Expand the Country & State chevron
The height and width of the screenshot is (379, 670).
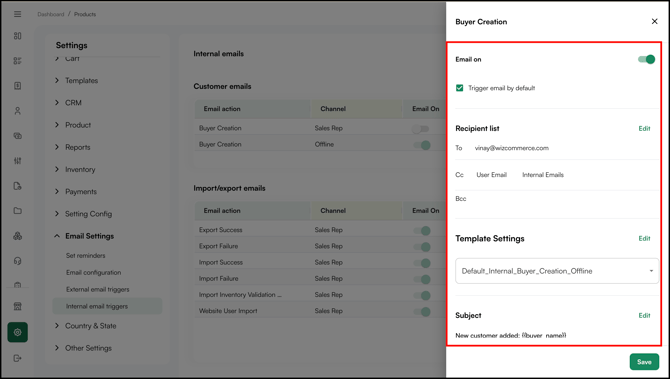tap(57, 325)
